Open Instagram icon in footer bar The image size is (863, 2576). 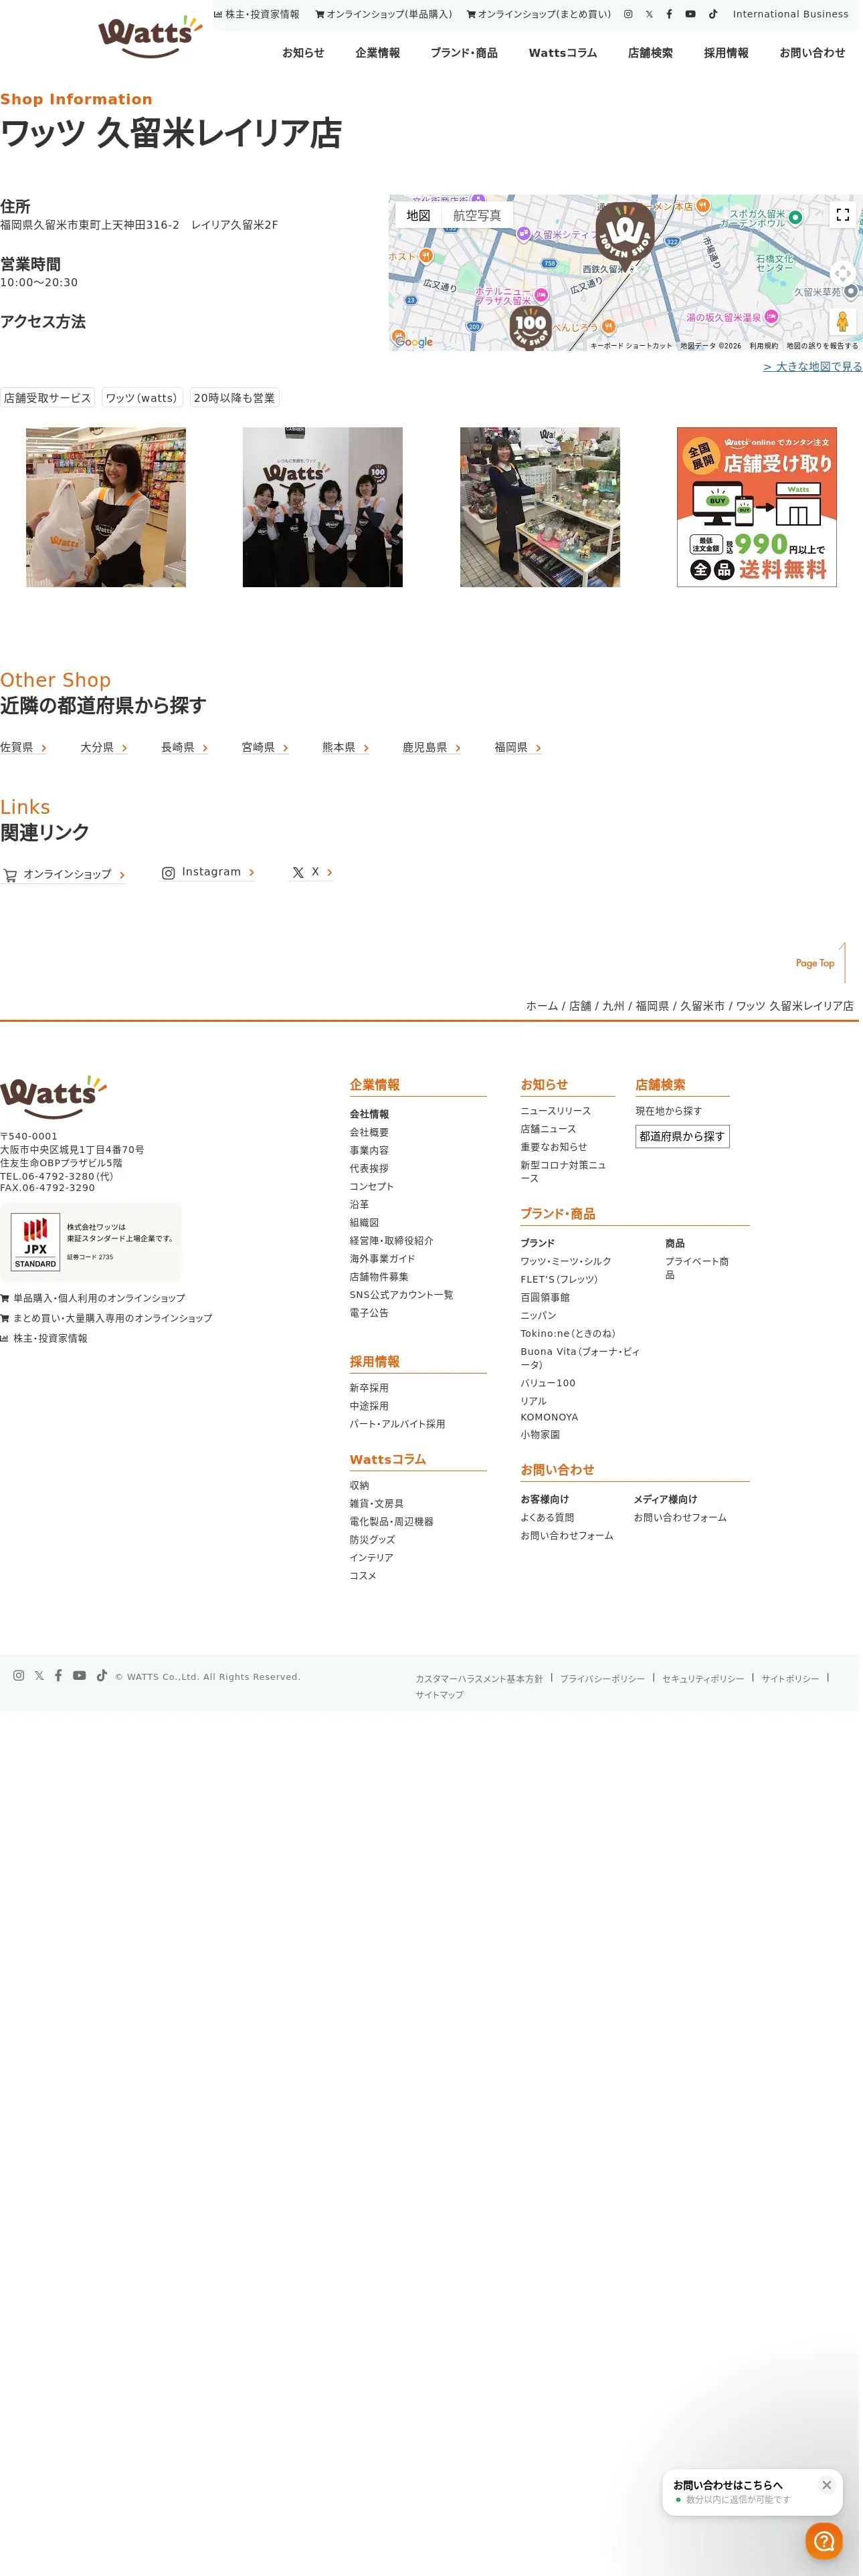18,1675
